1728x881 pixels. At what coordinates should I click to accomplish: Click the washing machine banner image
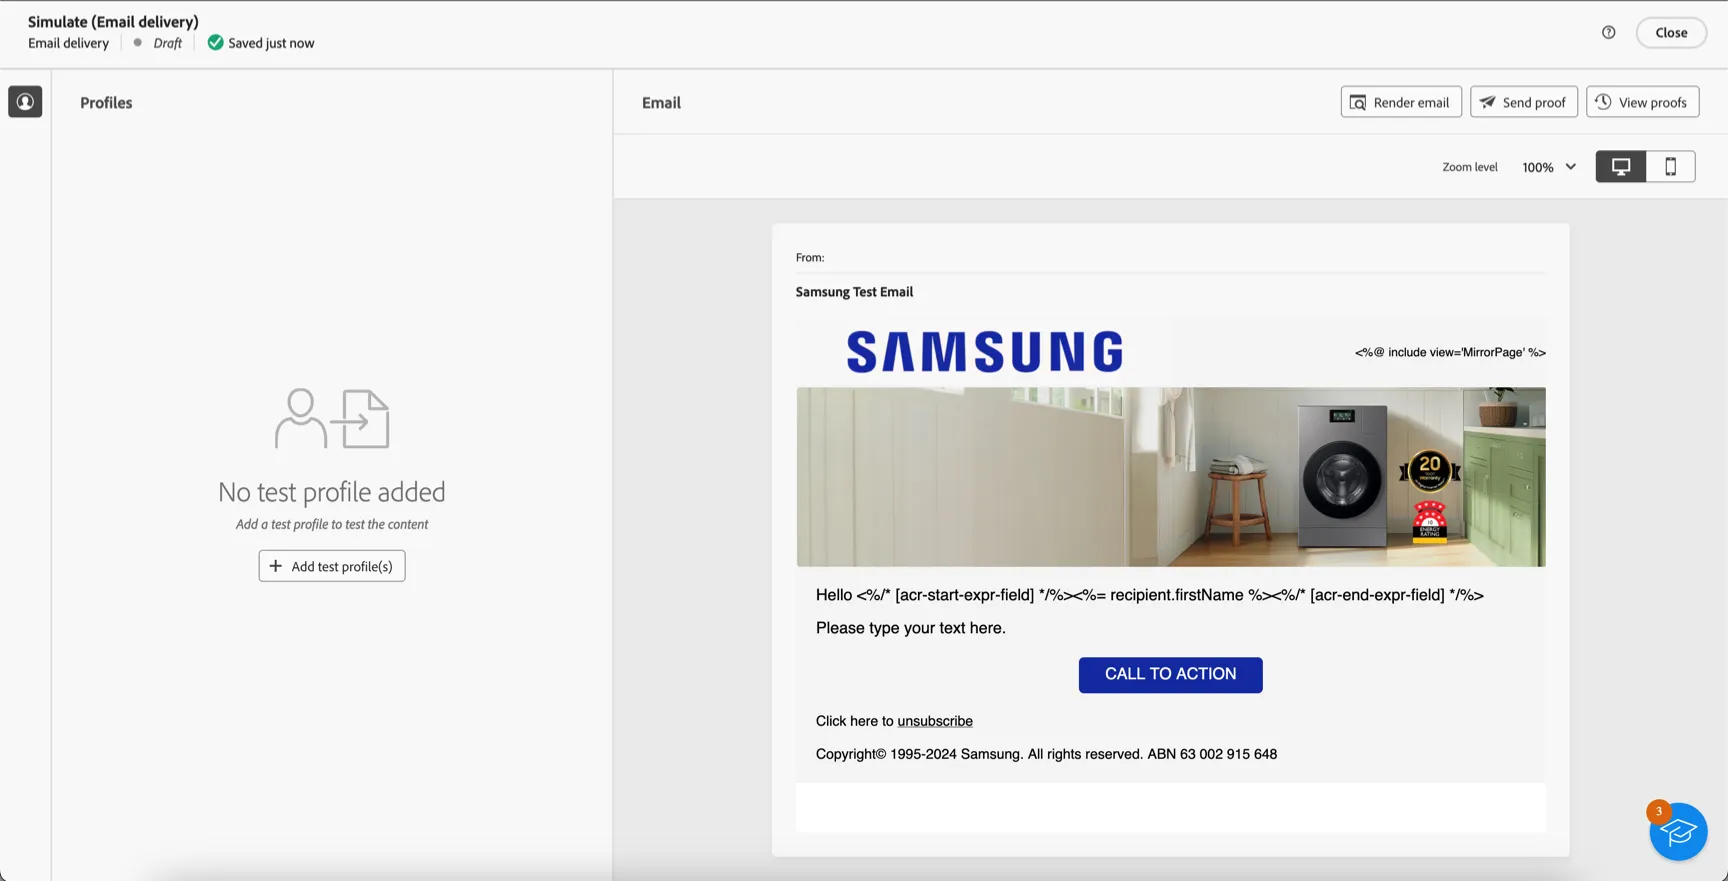(x=1171, y=477)
